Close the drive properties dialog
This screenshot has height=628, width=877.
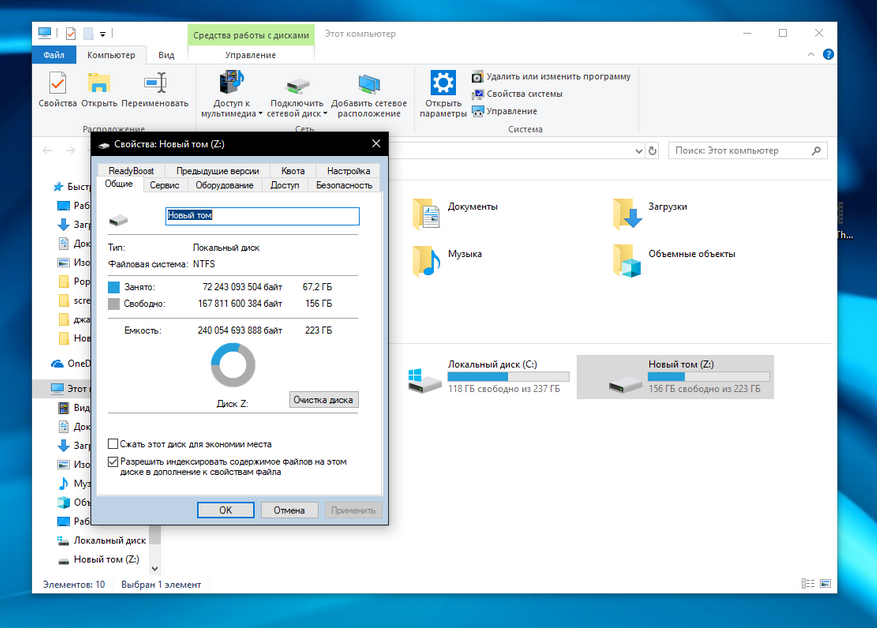coord(376,144)
